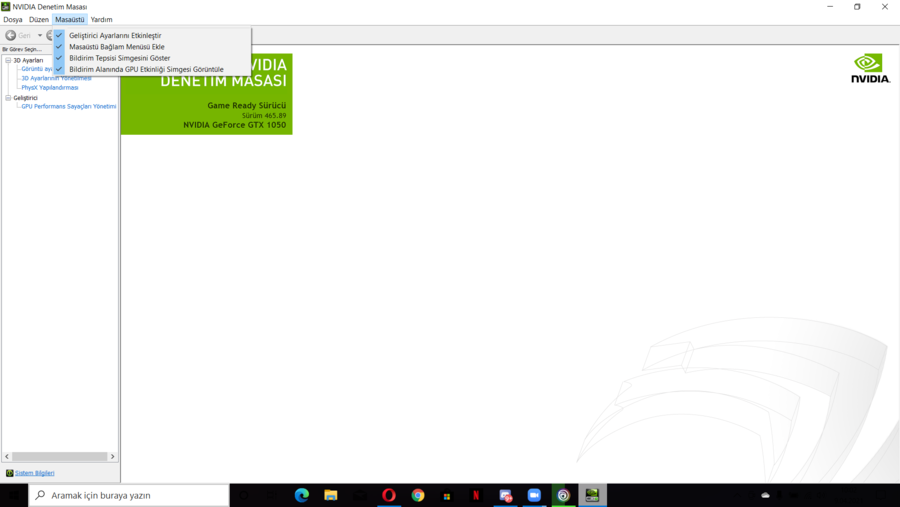Open GPU Performans Sayaçları Yönetimi page
The image size is (900, 507).
(69, 106)
